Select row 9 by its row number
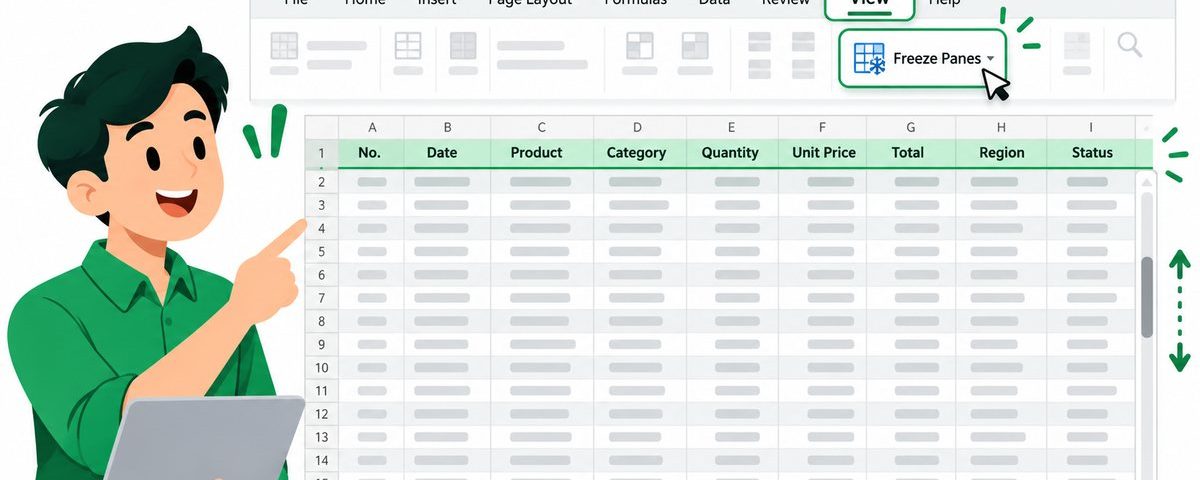Viewport: 1200px width, 480px height. click(322, 344)
